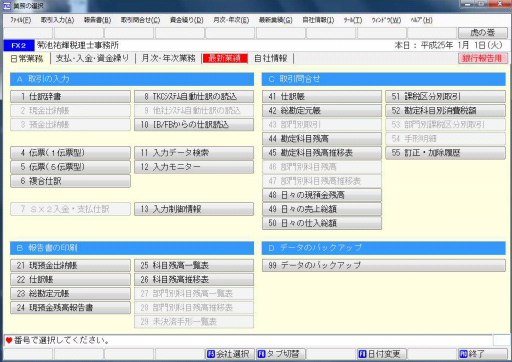Viewport: 512px width, 362px height.
Task: Click the 番号で選択してください prompt field
Action: [x=248, y=340]
